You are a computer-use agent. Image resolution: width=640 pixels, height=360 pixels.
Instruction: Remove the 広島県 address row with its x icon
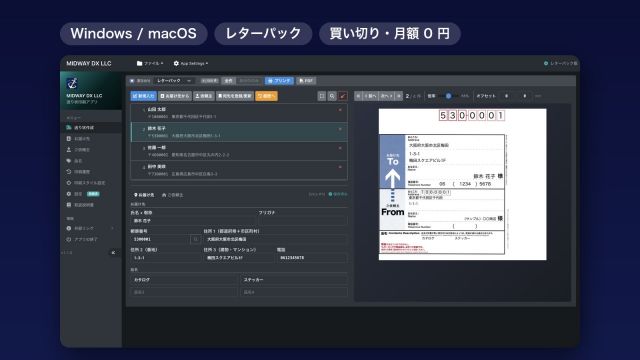click(x=340, y=167)
